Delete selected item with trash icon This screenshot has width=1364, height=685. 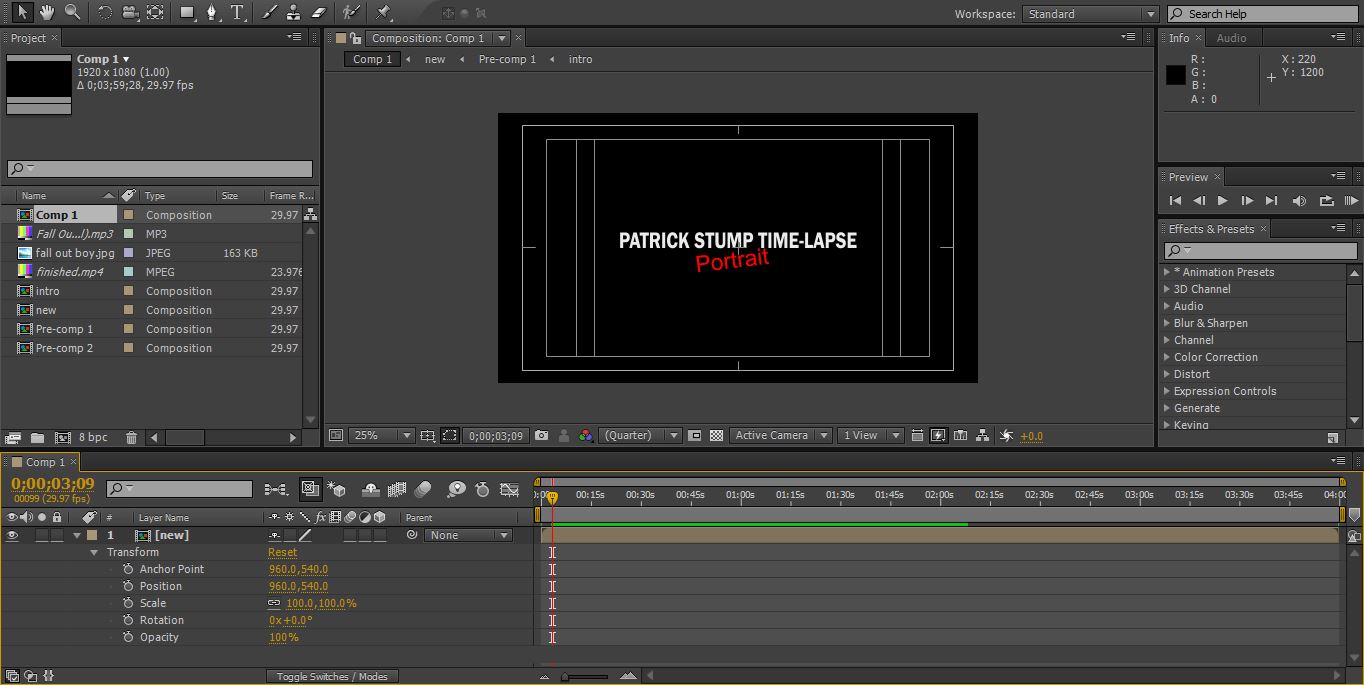coord(131,438)
